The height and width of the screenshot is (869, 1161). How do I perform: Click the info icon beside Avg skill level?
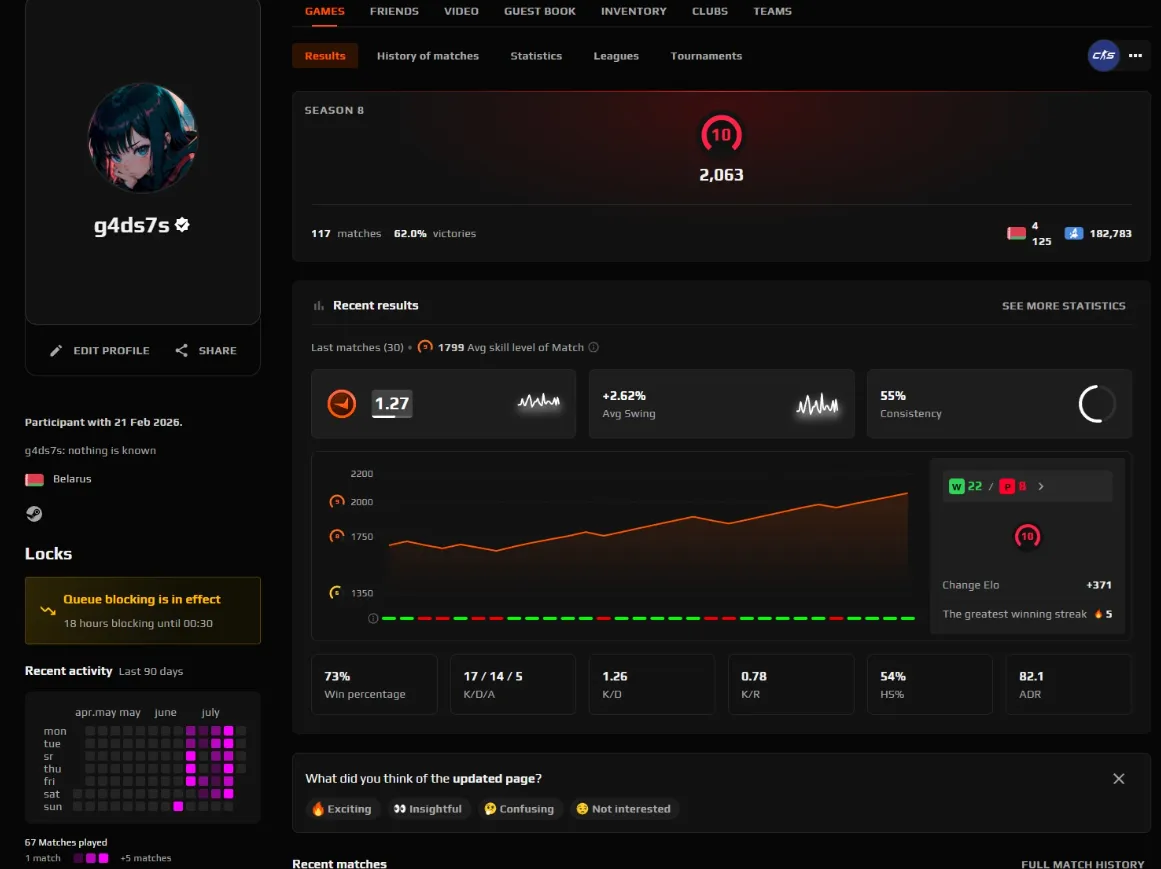pos(593,347)
